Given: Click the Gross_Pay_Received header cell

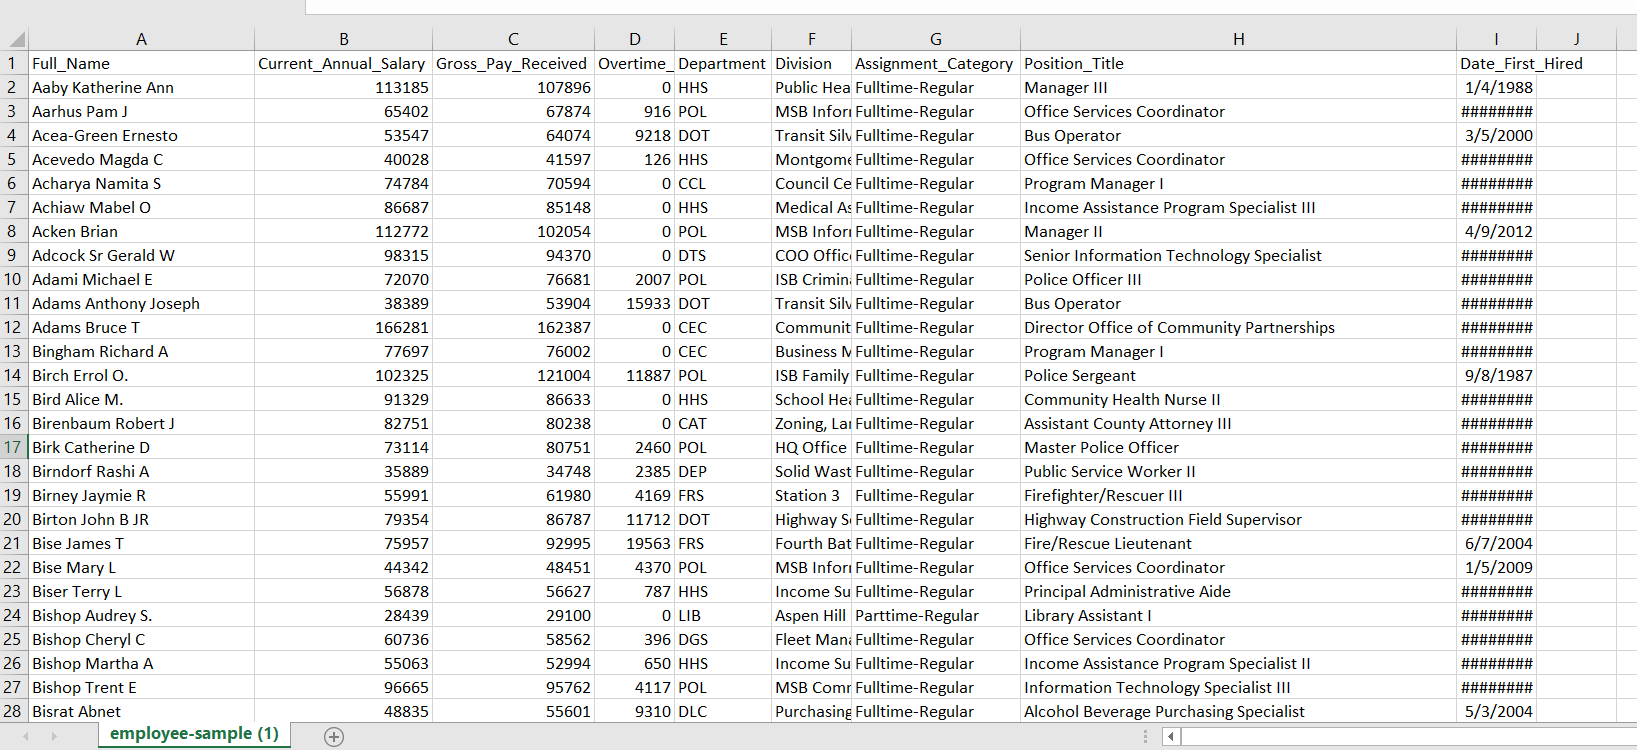Looking at the screenshot, I should [x=513, y=63].
